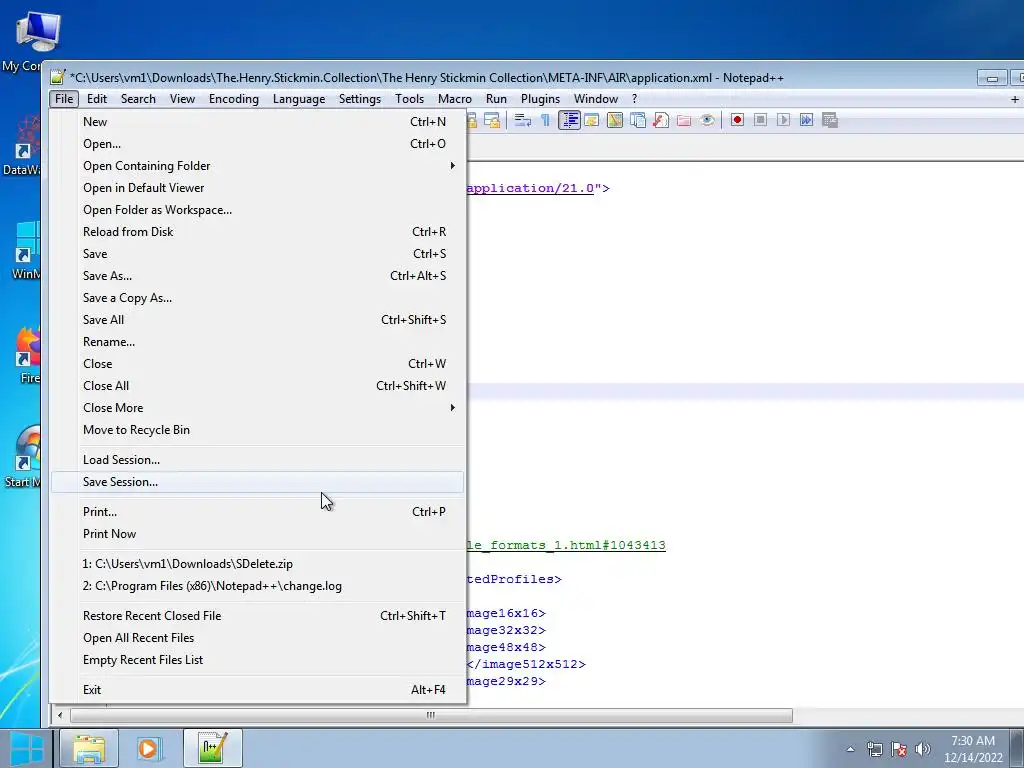Click the Action Center flag icon
This screenshot has height=768, width=1024.
pos(899,749)
